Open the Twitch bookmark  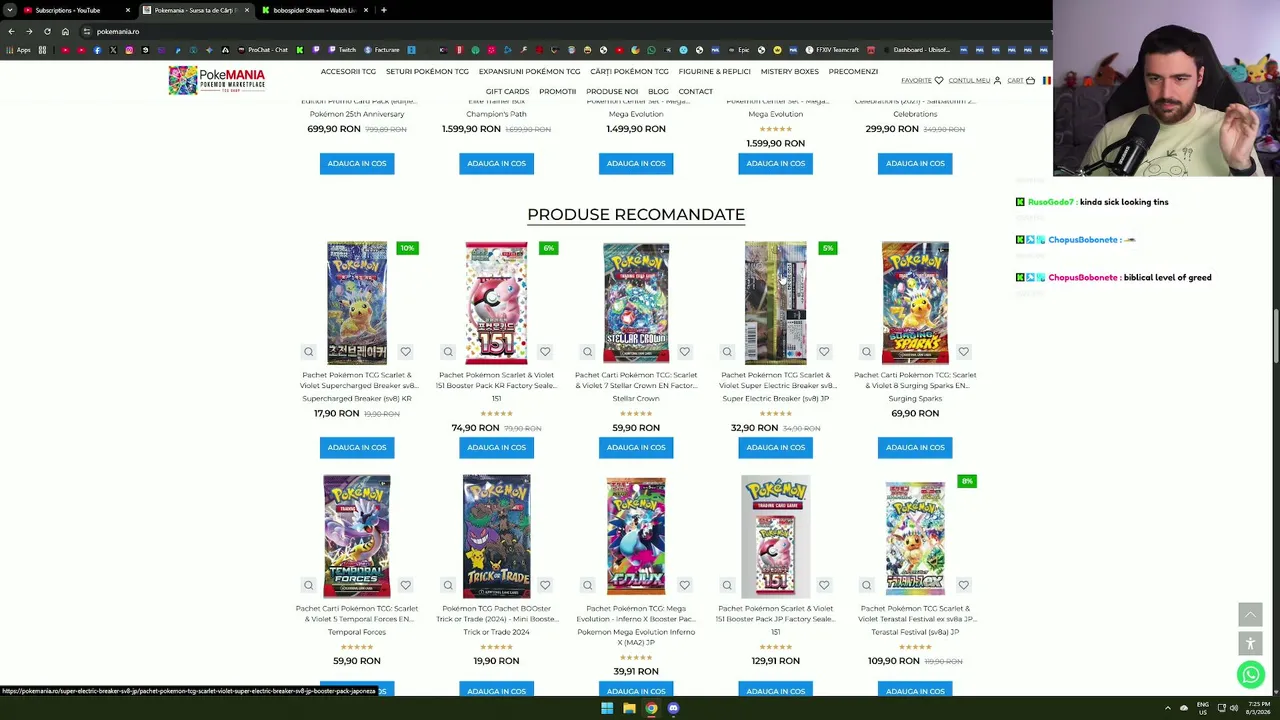[x=342, y=50]
